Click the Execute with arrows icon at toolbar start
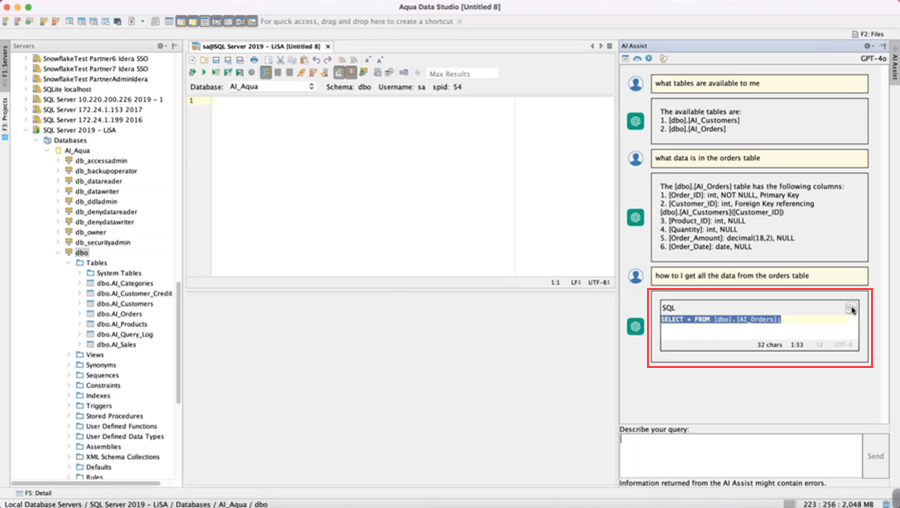Viewport: 900px width, 508px height. (x=192, y=72)
